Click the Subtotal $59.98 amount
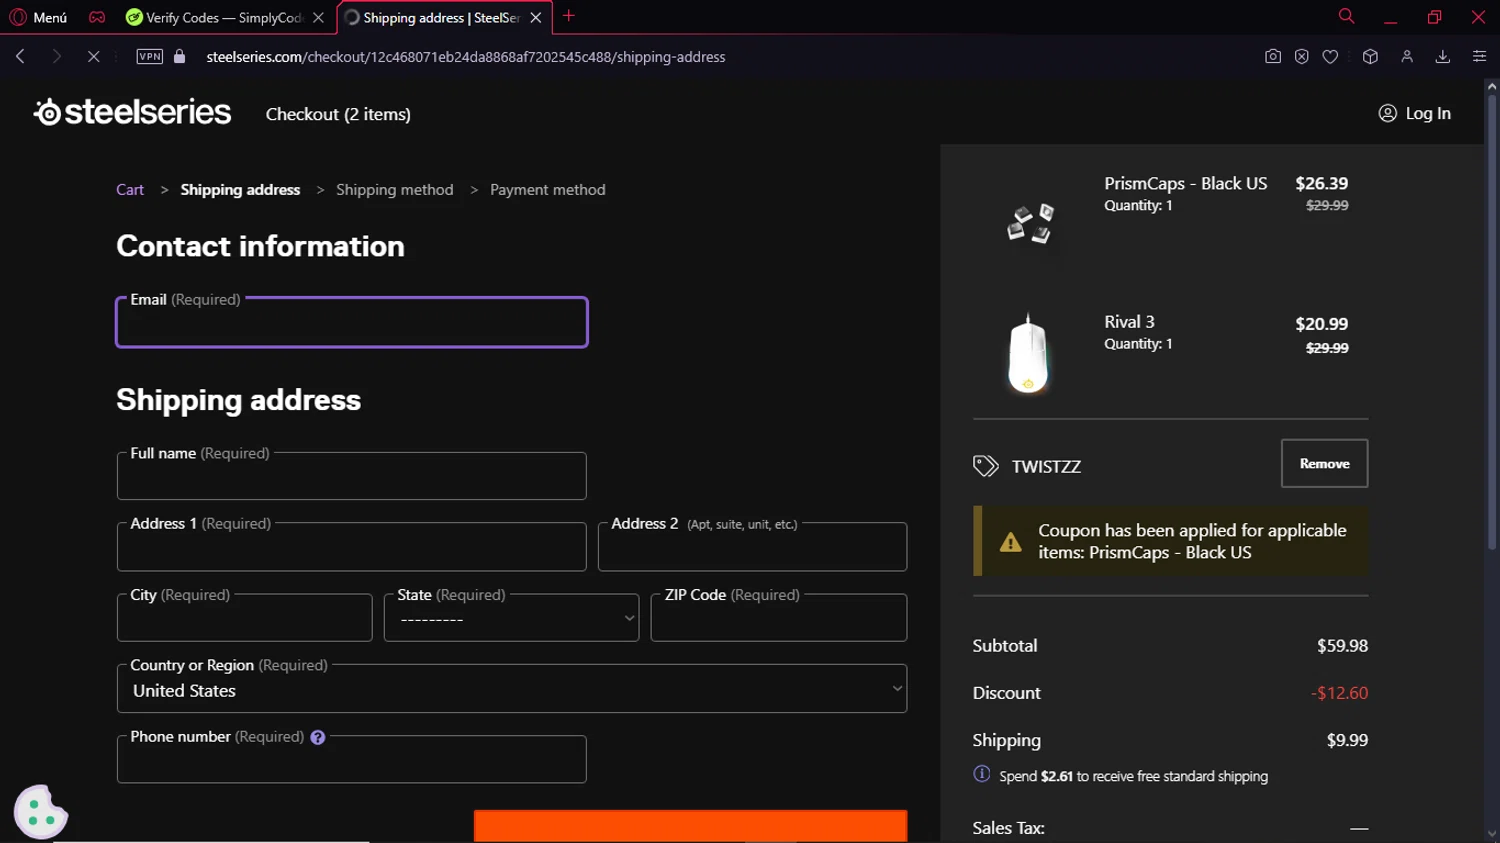 [x=1342, y=646]
